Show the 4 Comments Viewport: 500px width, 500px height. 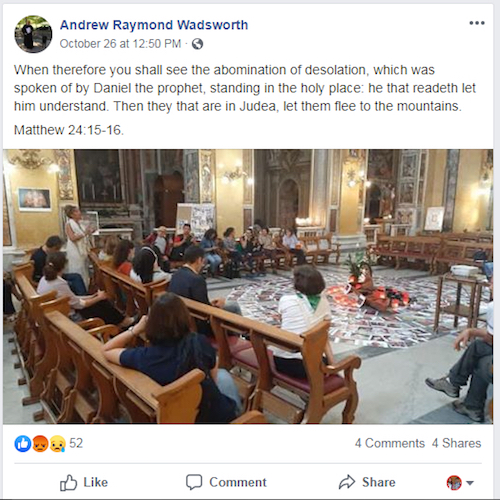[x=390, y=443]
